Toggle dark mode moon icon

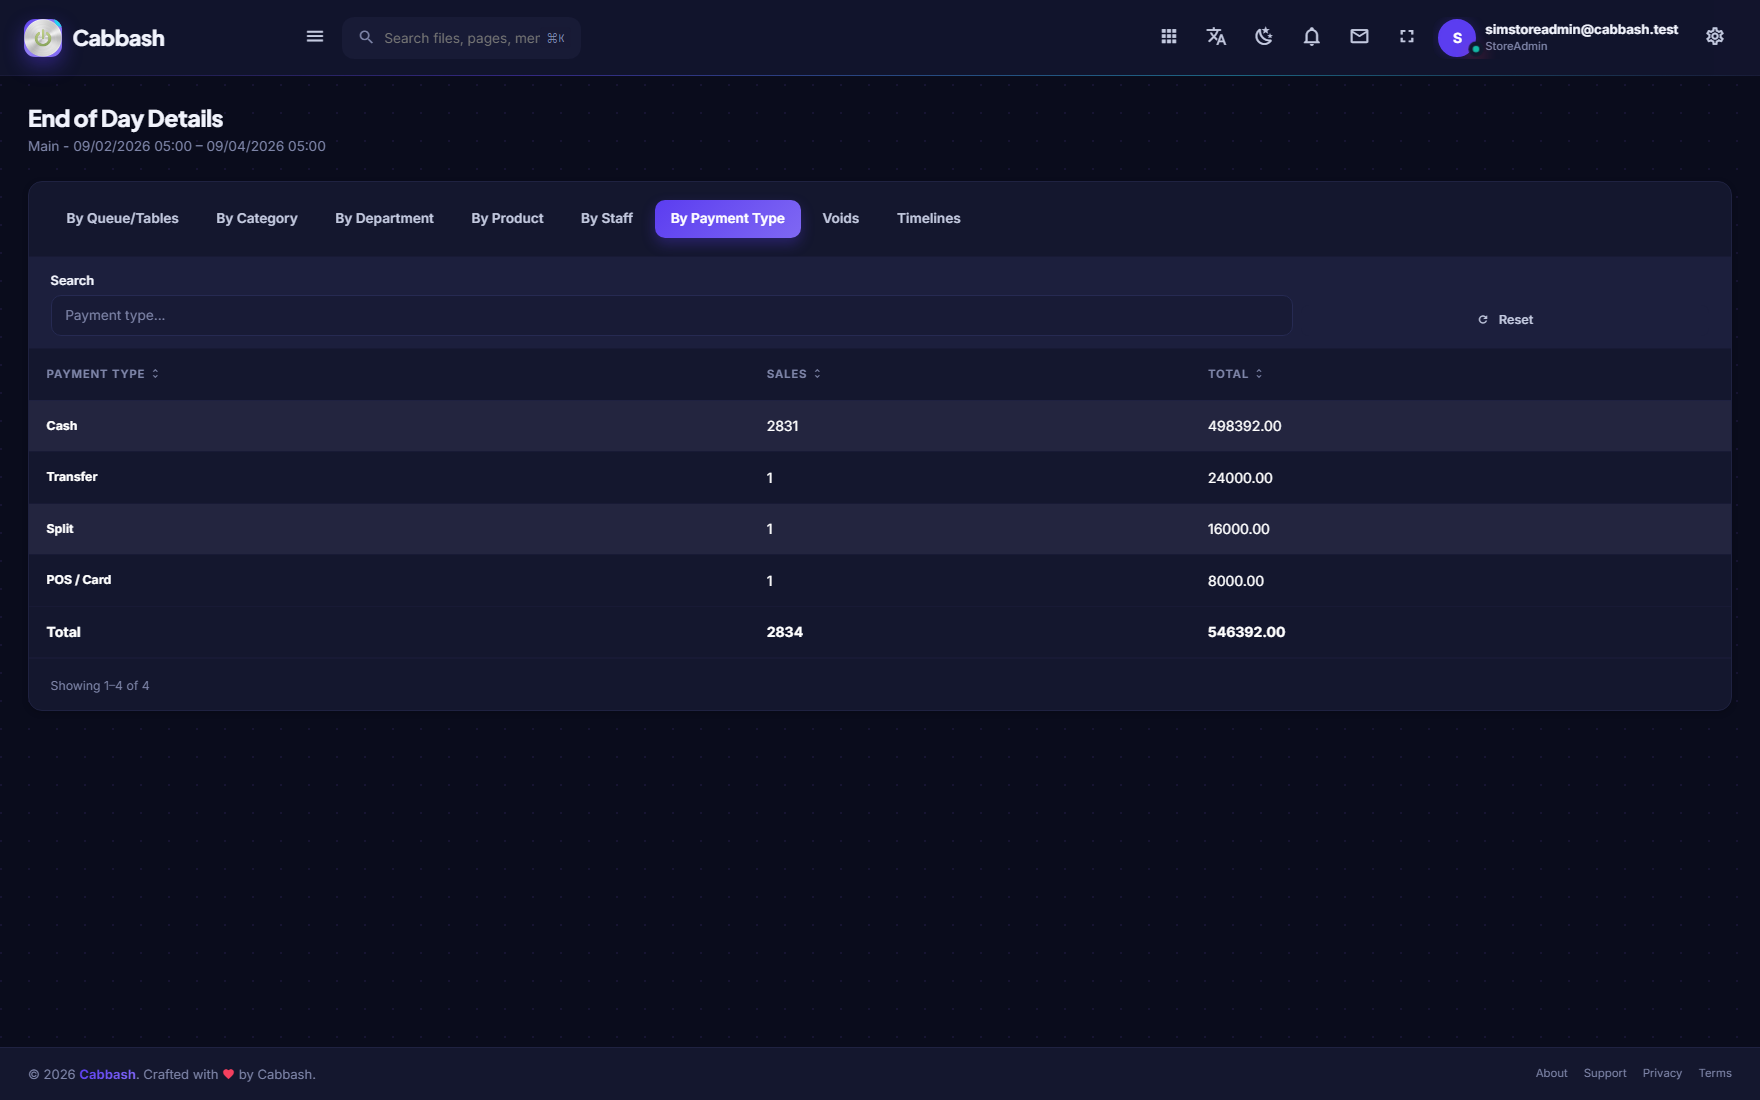coord(1264,37)
